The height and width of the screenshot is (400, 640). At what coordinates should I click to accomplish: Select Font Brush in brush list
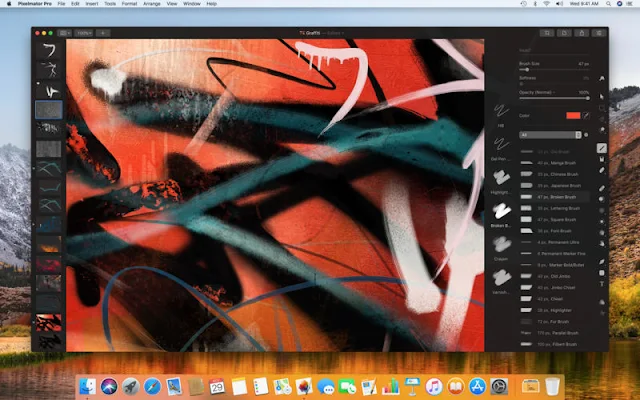coord(554,231)
